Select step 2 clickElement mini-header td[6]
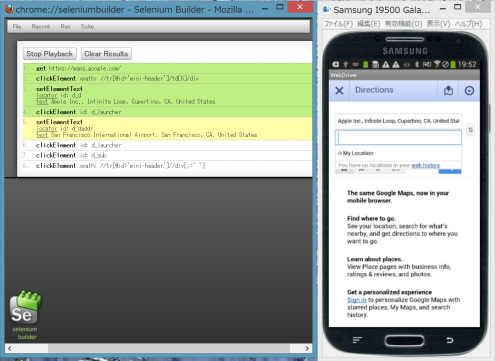Image resolution: width=495 pixels, height=361 pixels. [x=168, y=78]
